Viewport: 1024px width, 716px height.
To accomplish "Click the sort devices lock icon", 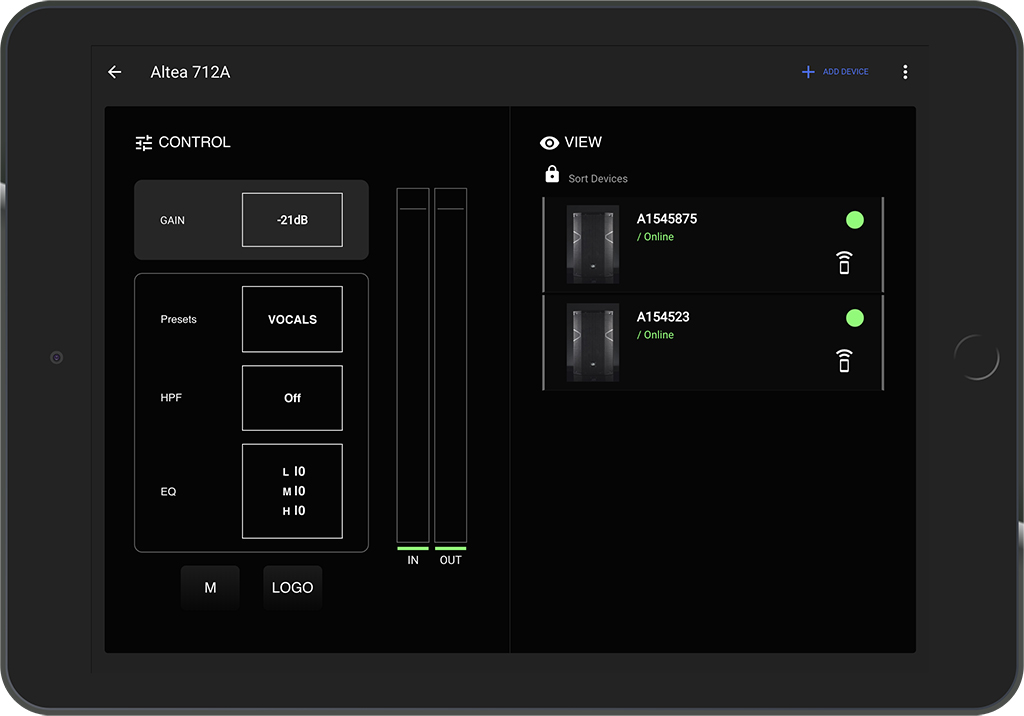I will point(551,175).
